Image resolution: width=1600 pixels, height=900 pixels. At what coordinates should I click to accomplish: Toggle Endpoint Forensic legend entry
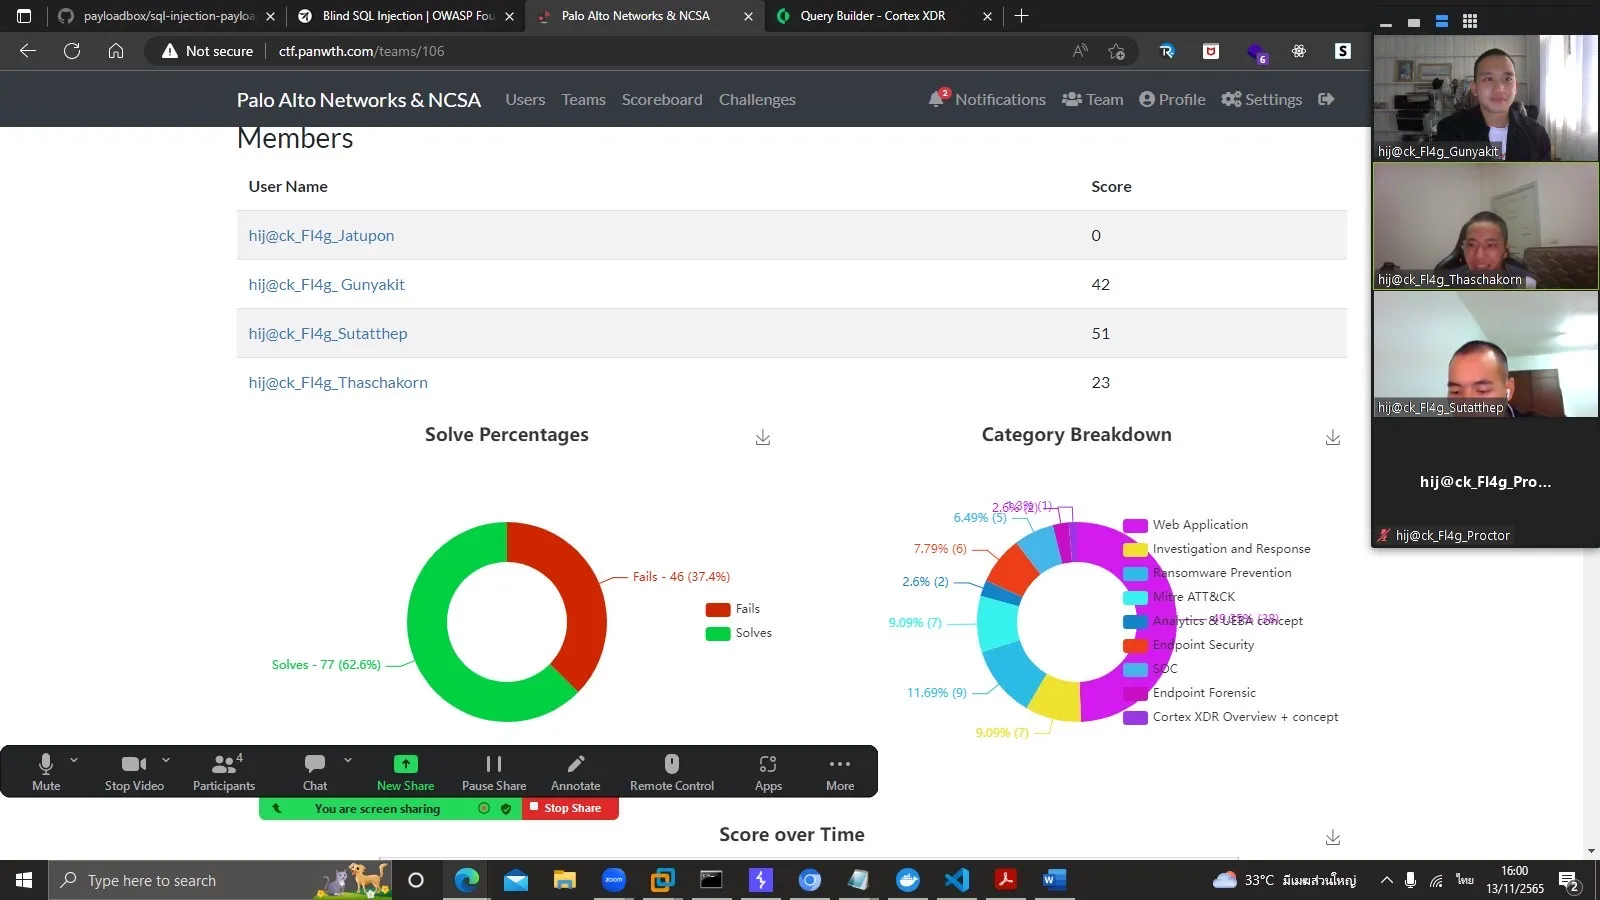coord(1189,693)
